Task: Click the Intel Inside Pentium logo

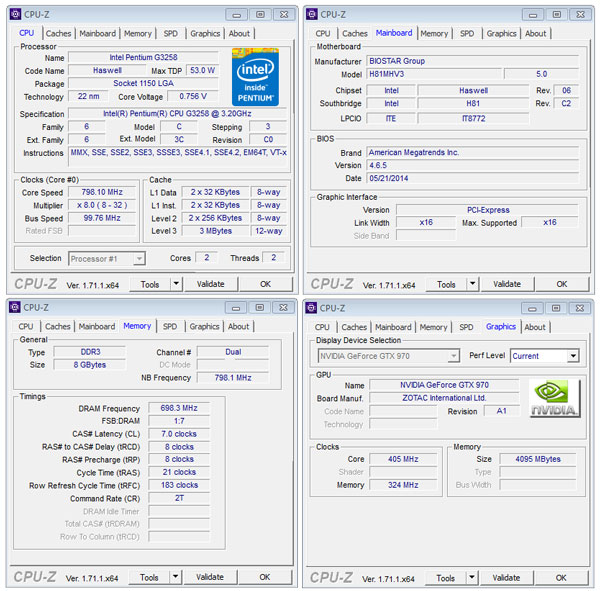Action: (x=255, y=77)
